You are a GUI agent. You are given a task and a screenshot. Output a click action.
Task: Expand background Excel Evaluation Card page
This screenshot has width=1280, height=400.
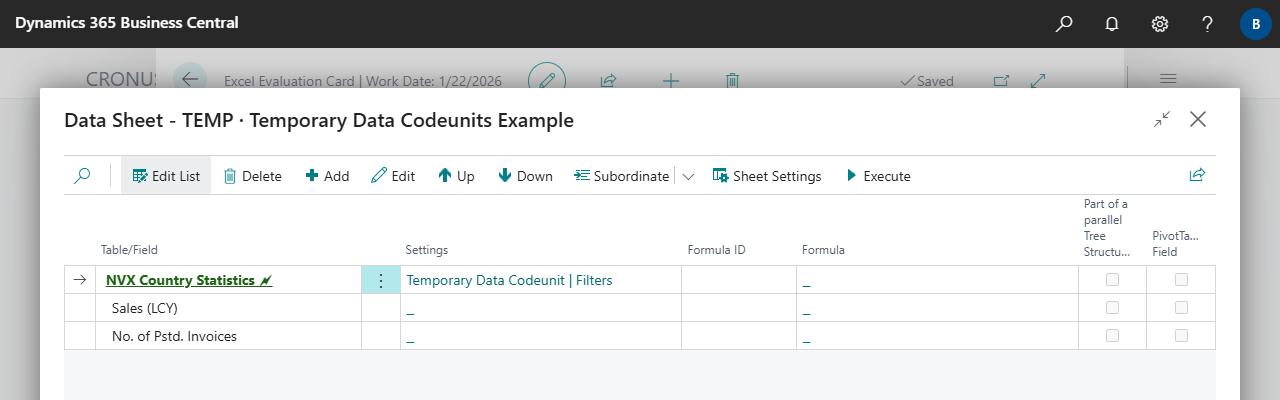coord(1038,80)
